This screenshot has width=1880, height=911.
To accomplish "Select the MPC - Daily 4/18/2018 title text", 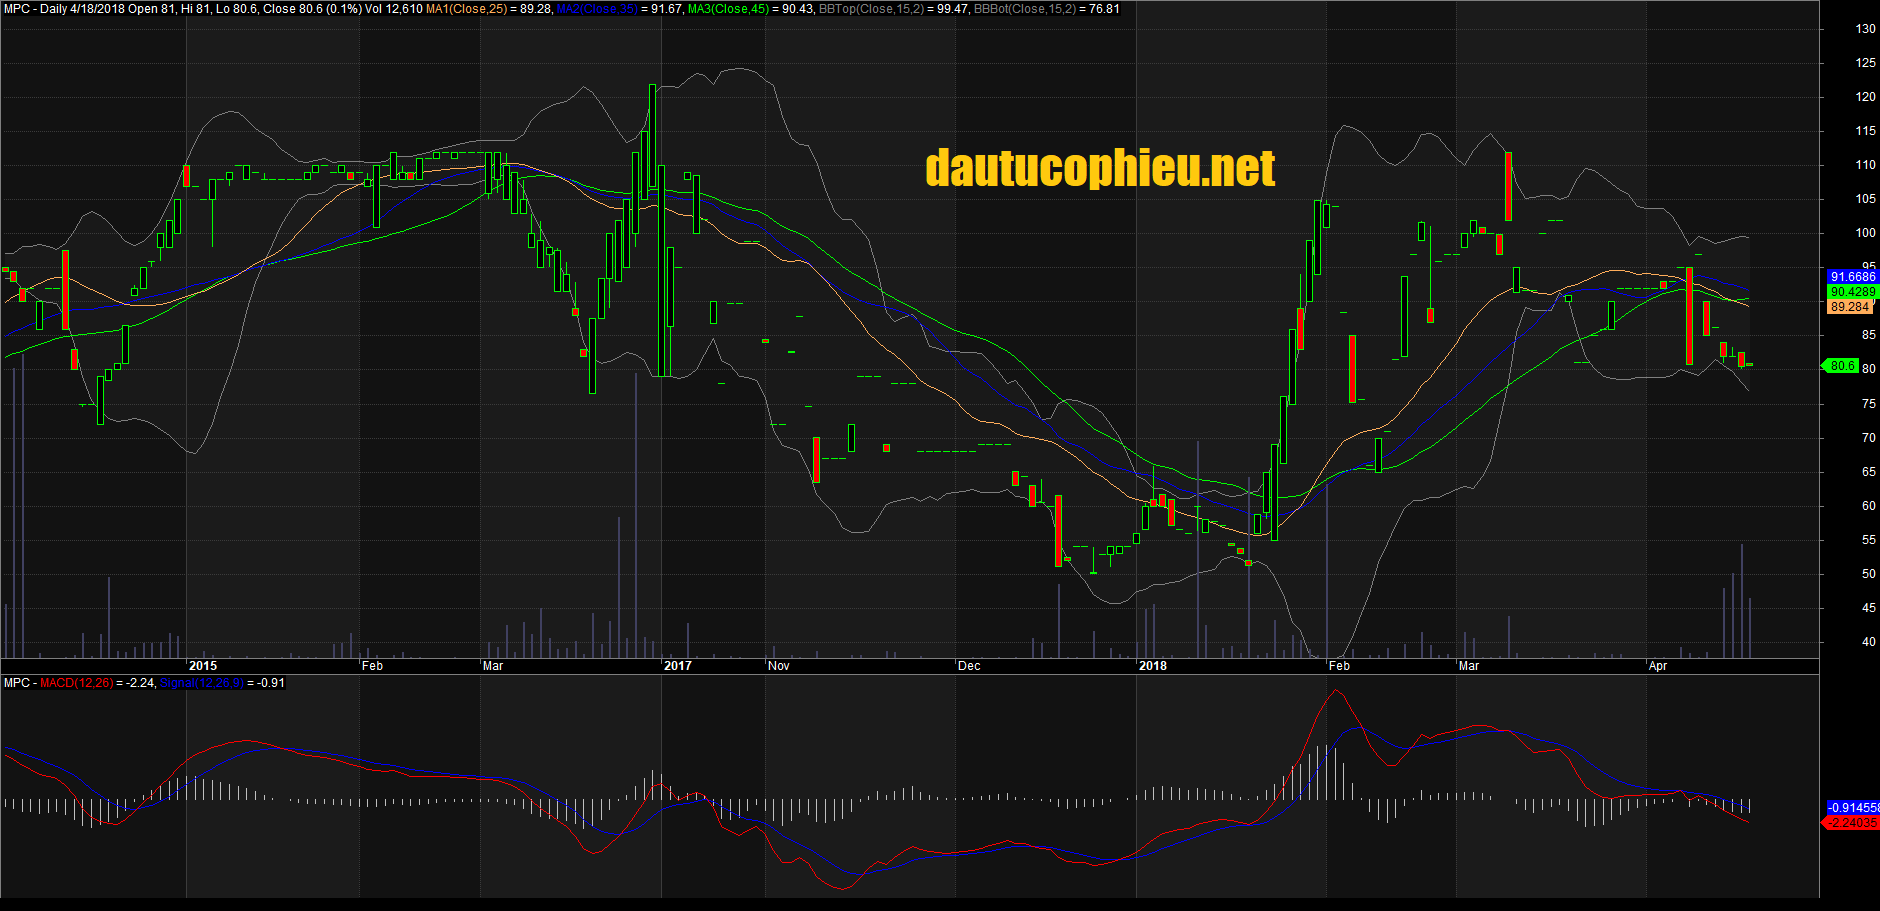I will tap(64, 9).
